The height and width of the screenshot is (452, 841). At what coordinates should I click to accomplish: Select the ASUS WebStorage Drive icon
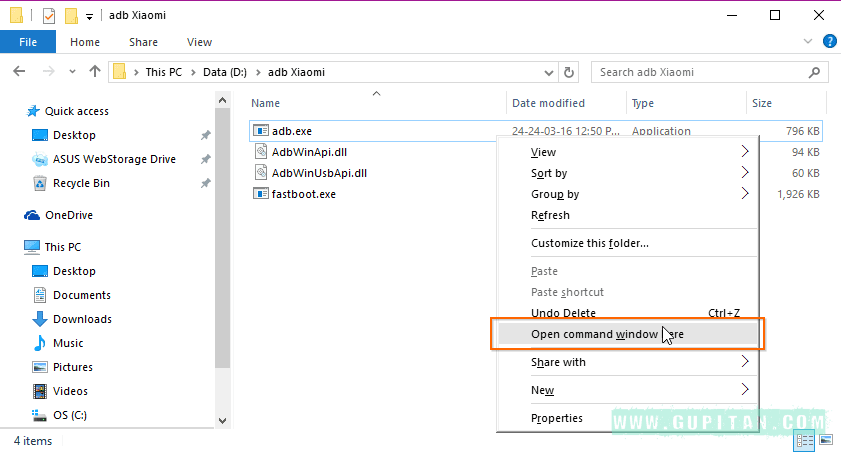(40, 159)
